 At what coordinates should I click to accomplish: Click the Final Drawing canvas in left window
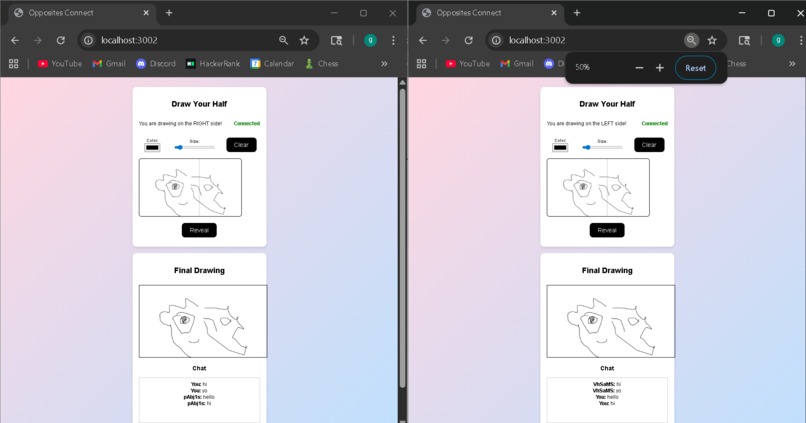click(203, 321)
